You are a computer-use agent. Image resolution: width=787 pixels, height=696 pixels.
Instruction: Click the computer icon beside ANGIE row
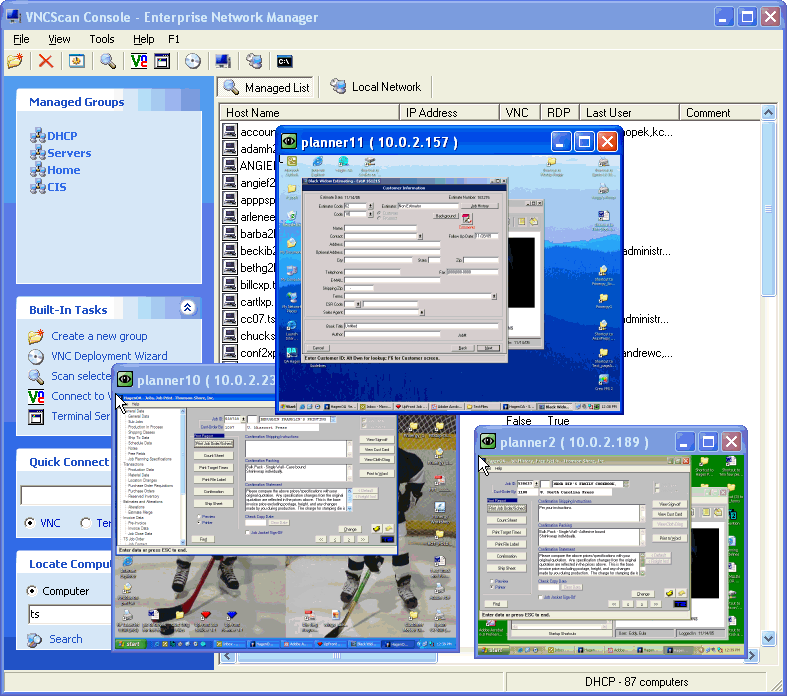click(230, 165)
